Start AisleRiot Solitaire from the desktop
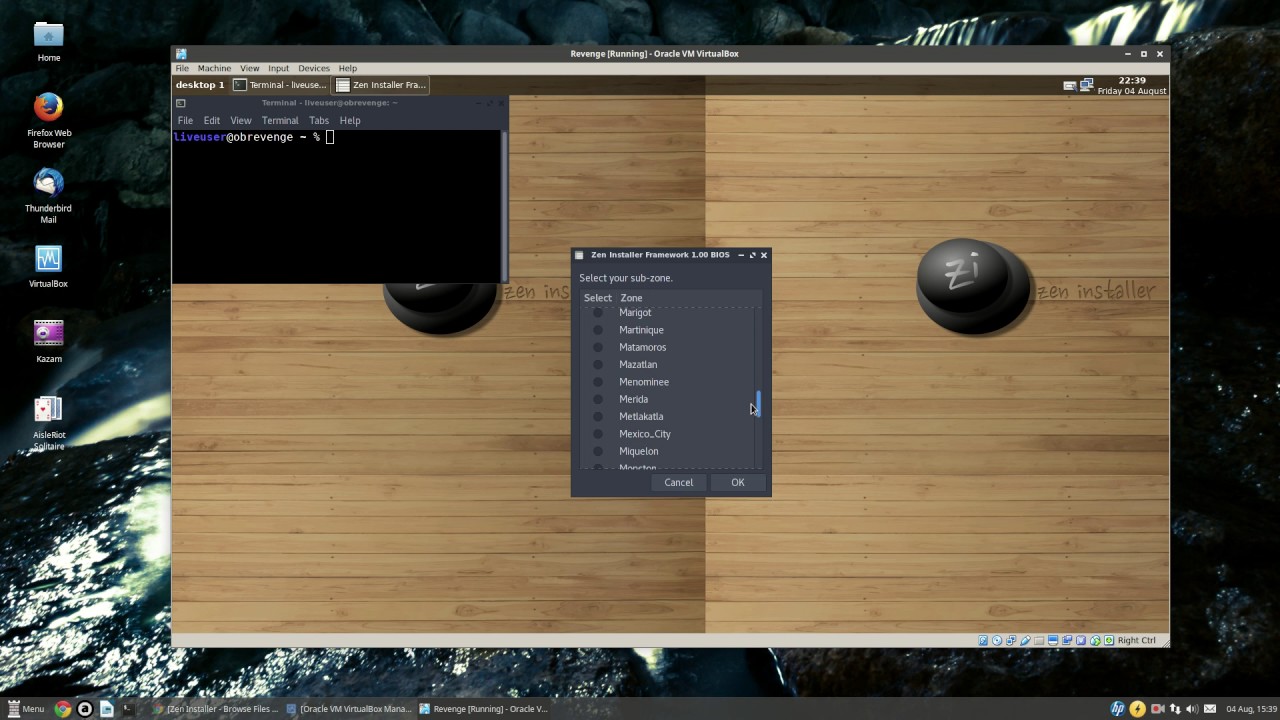This screenshot has width=1280, height=720. pyautogui.click(x=48, y=410)
